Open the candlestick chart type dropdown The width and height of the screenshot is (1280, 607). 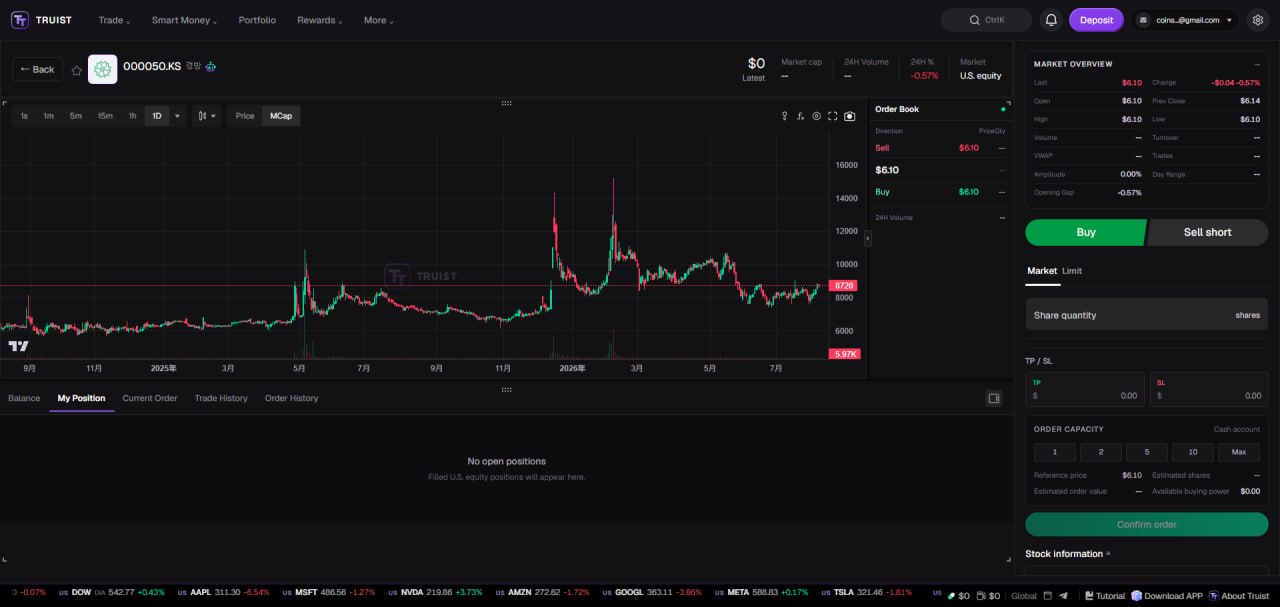click(206, 116)
